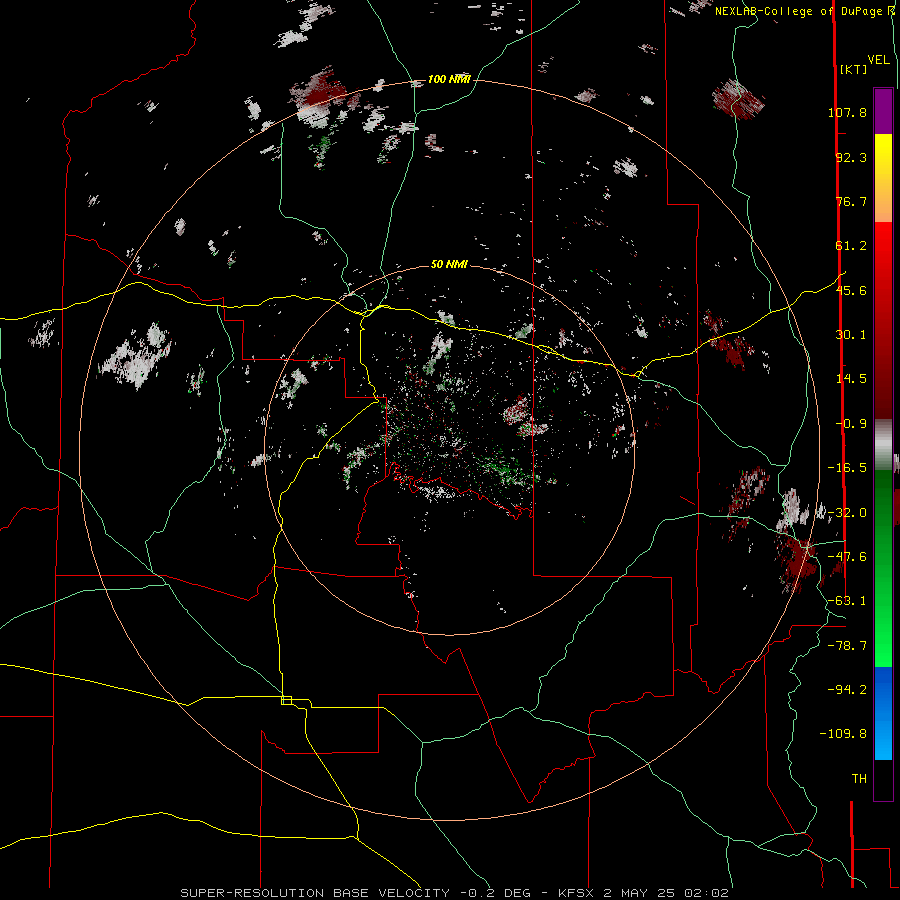The width and height of the screenshot is (900, 900).
Task: Click the green segment of velocity colorbar
Action: [x=883, y=568]
